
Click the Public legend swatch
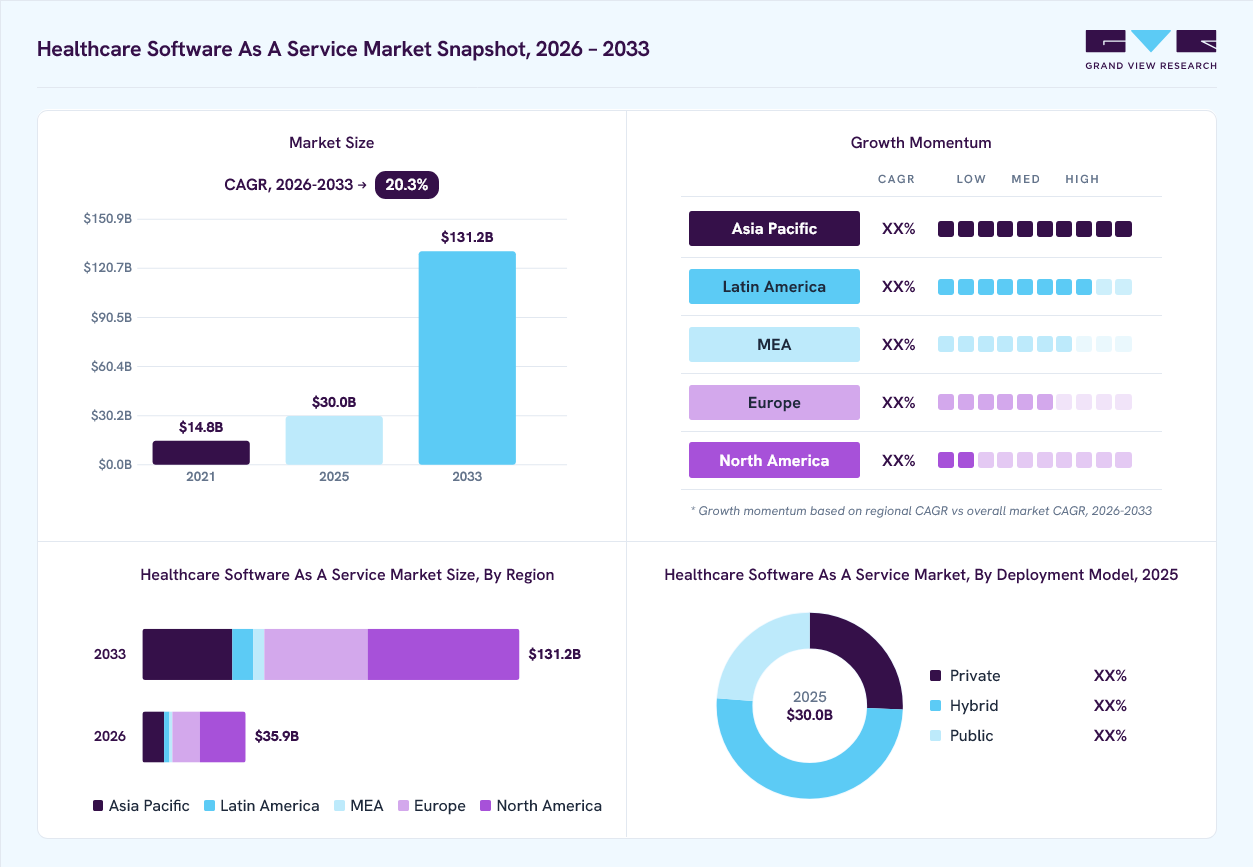pyautogui.click(x=935, y=736)
